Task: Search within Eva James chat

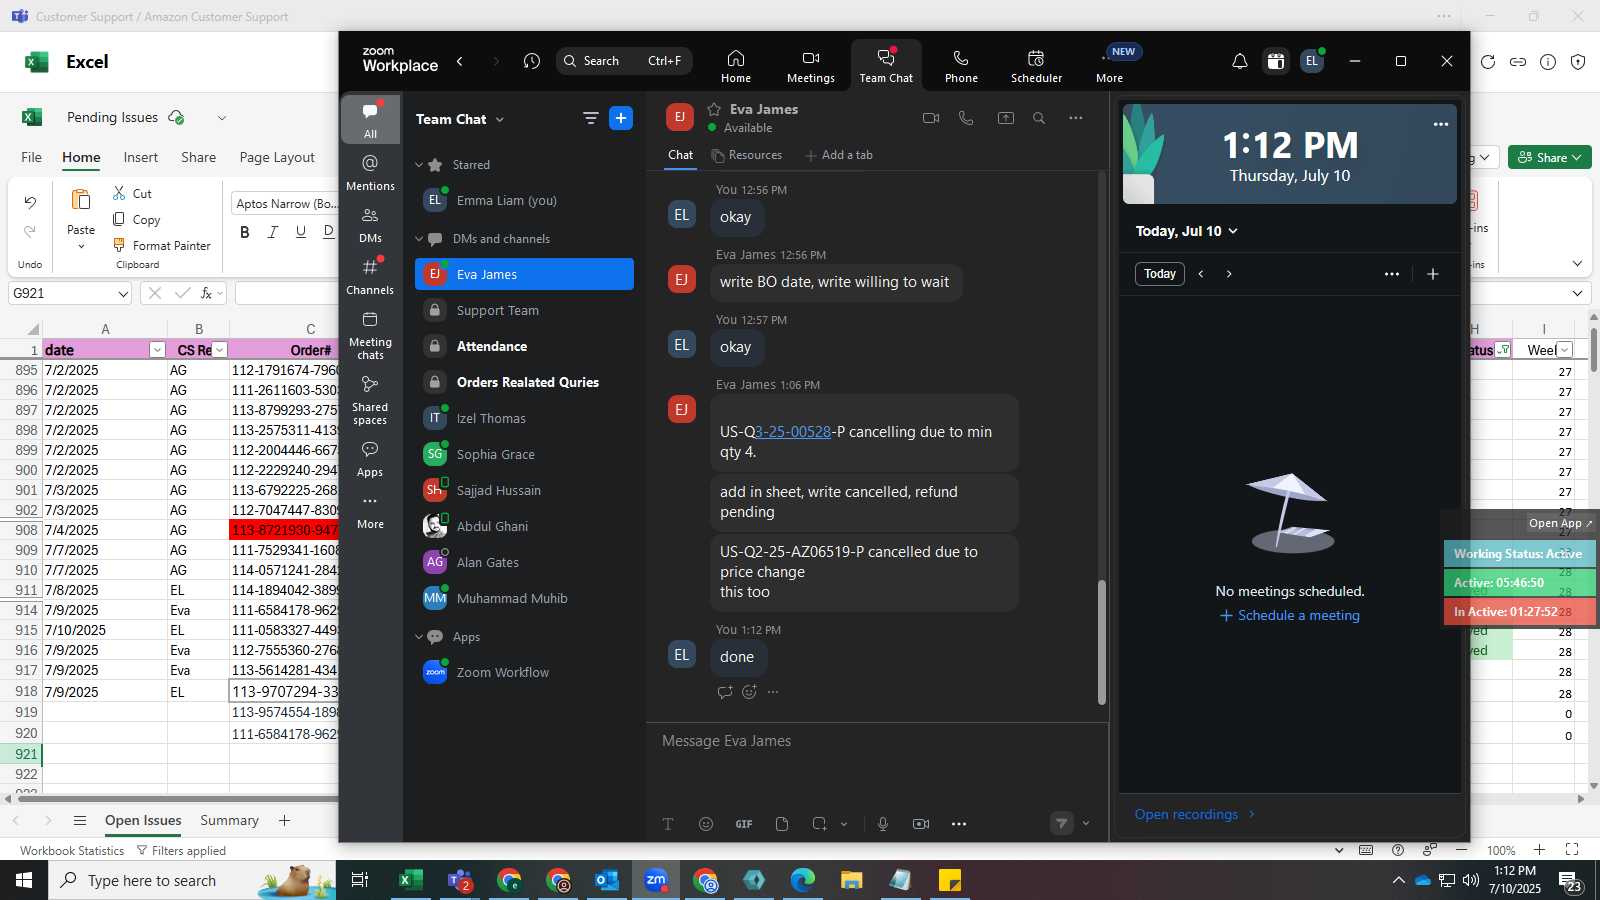Action: pyautogui.click(x=1039, y=118)
